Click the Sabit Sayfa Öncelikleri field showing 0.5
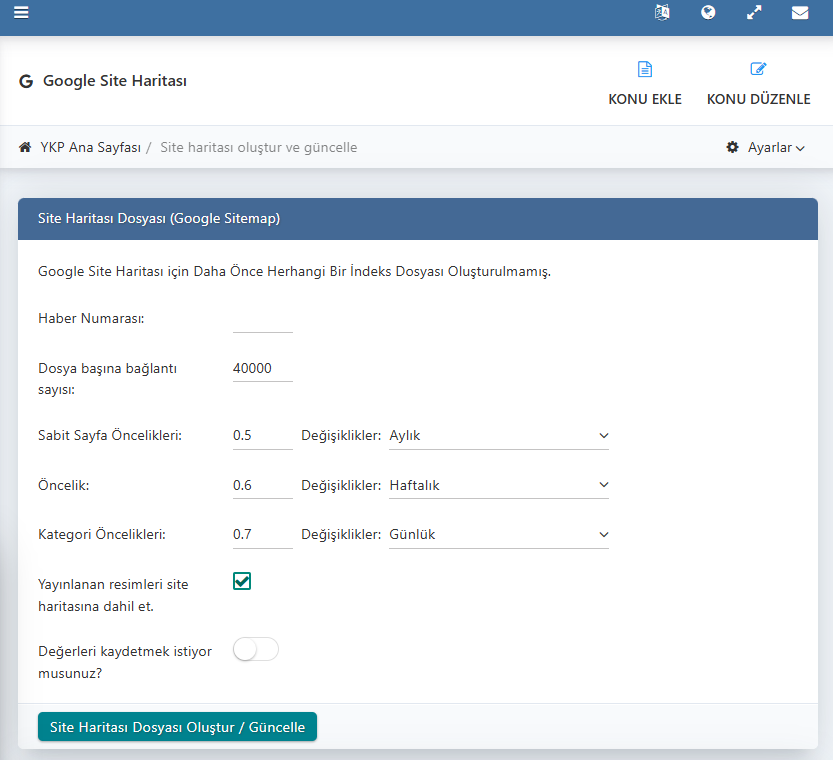Image resolution: width=833 pixels, height=760 pixels. (x=262, y=435)
